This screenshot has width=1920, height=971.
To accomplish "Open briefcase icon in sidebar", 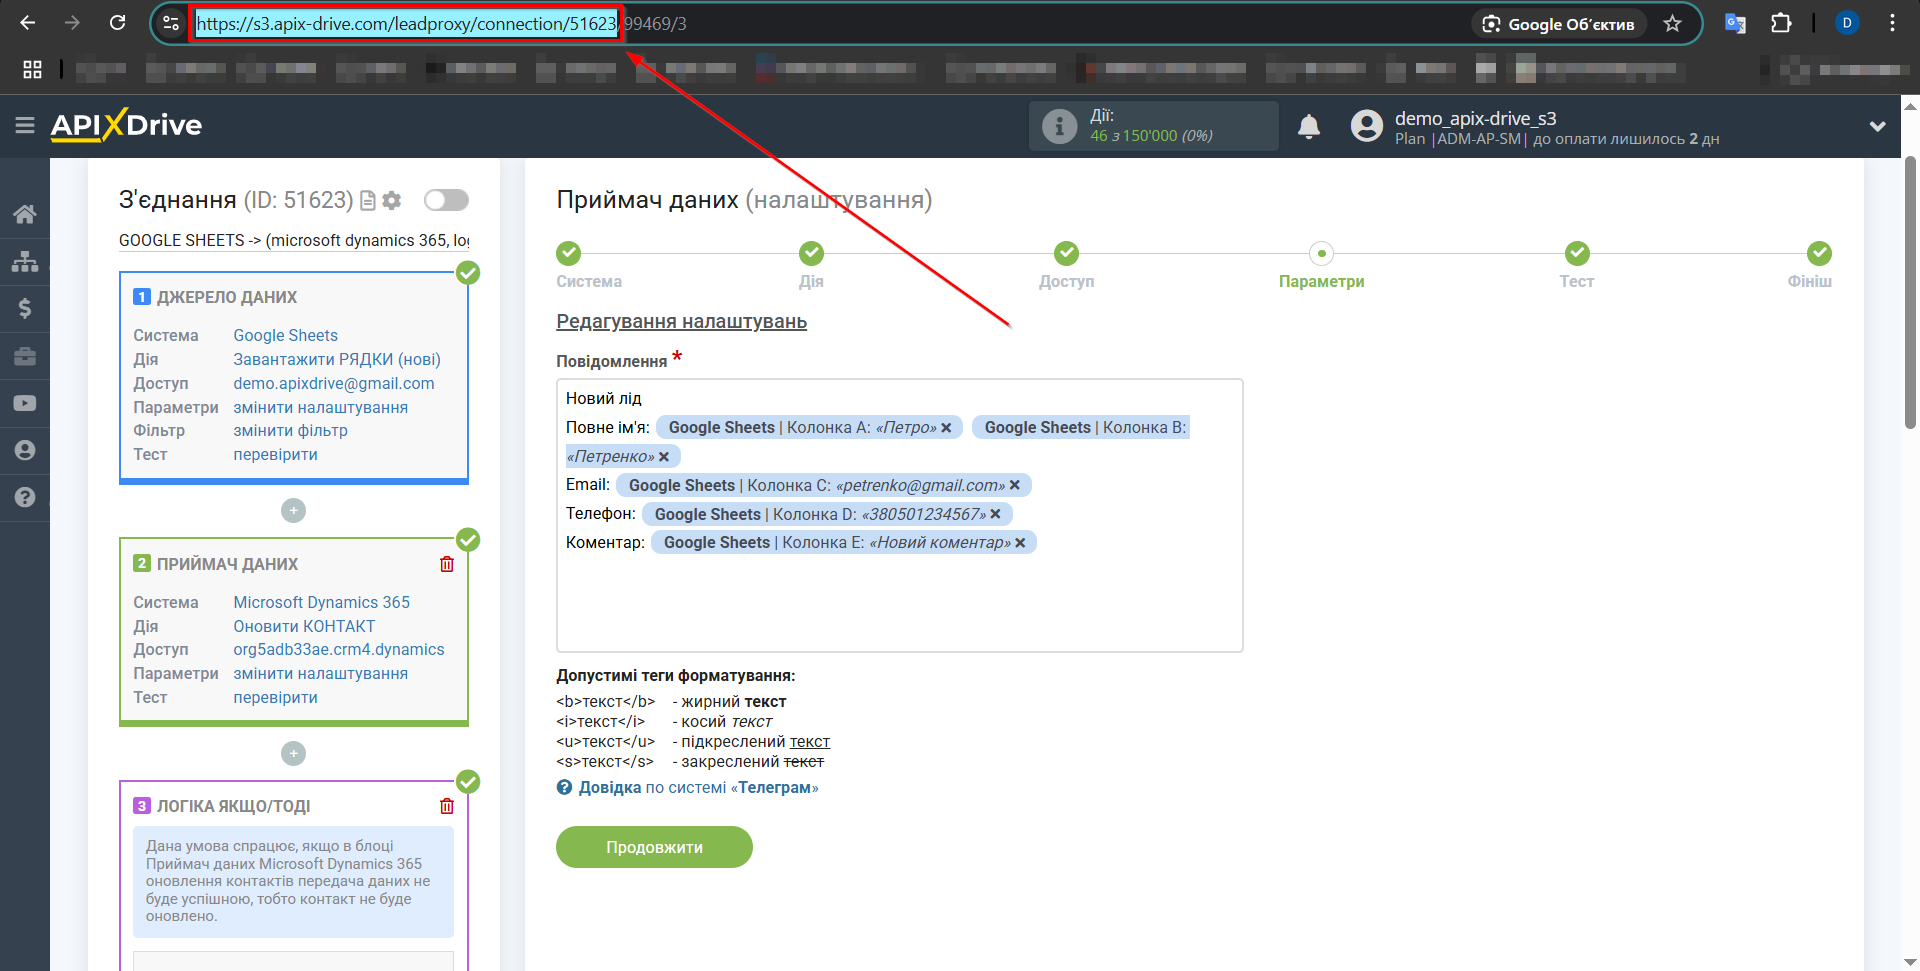I will pyautogui.click(x=25, y=356).
